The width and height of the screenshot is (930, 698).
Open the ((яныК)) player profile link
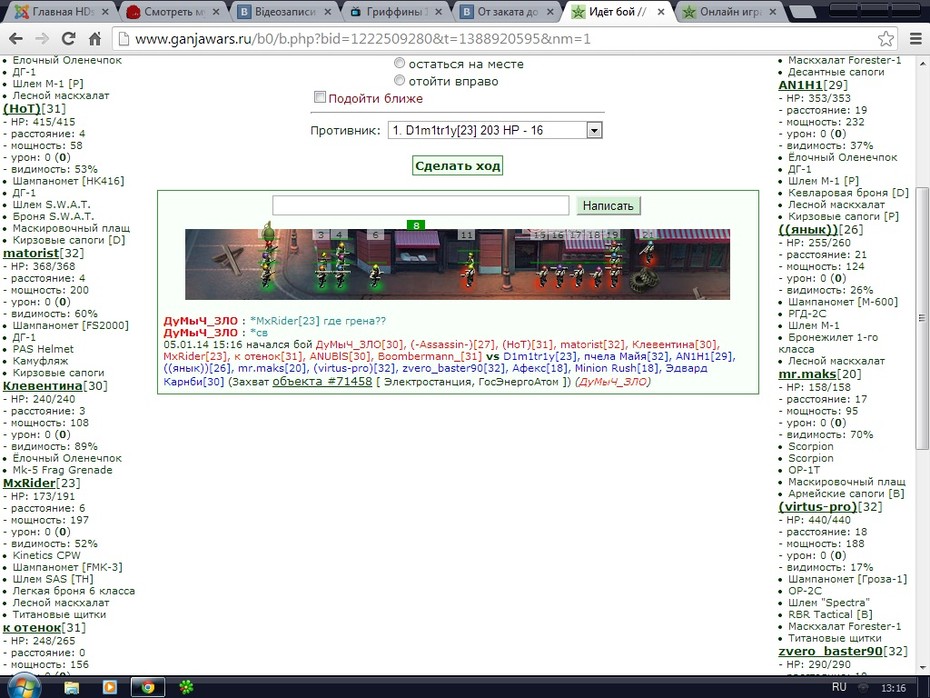(808, 230)
